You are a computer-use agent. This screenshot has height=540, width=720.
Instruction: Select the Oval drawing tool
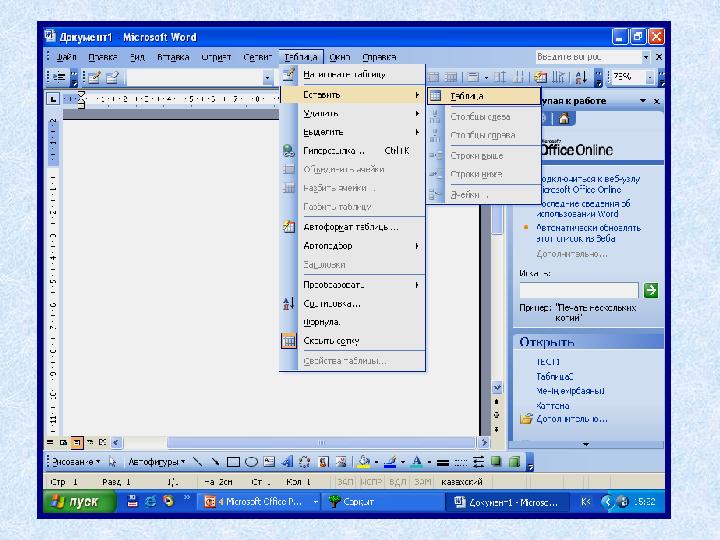tap(251, 461)
